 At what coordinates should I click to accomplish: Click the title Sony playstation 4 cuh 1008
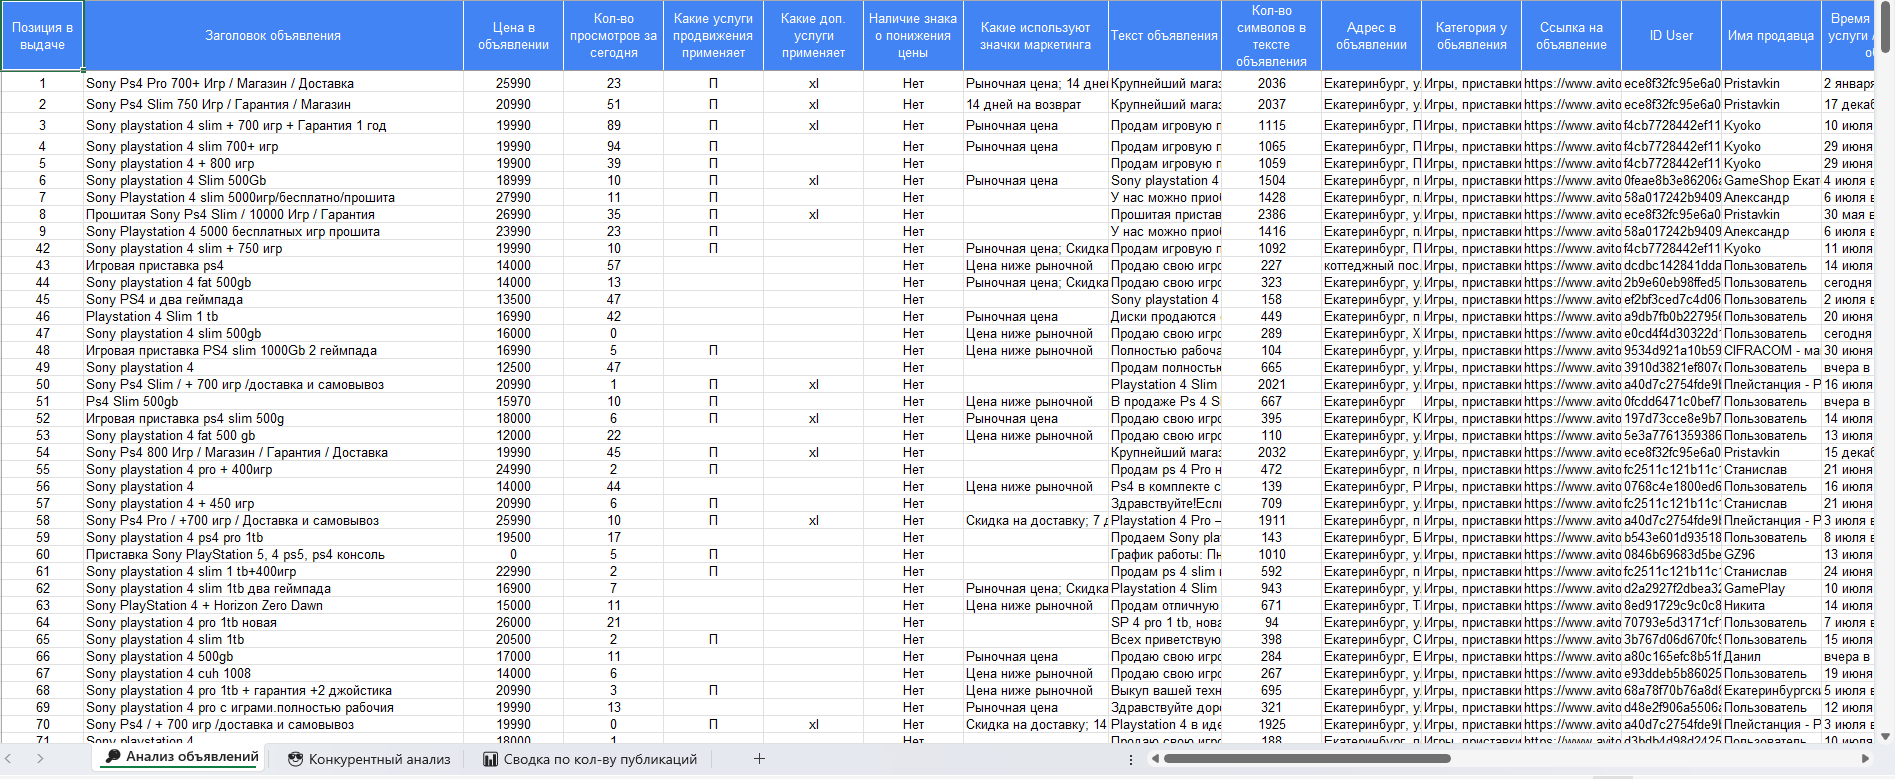pos(168,674)
